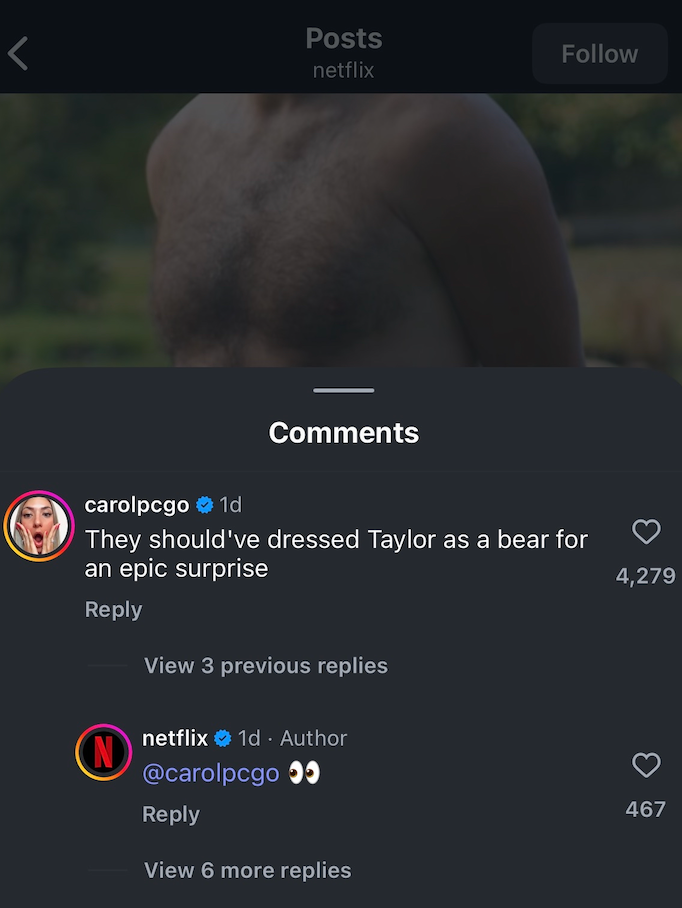The height and width of the screenshot is (908, 682).
Task: Like netflix's reply using the heart icon
Action: point(646,765)
